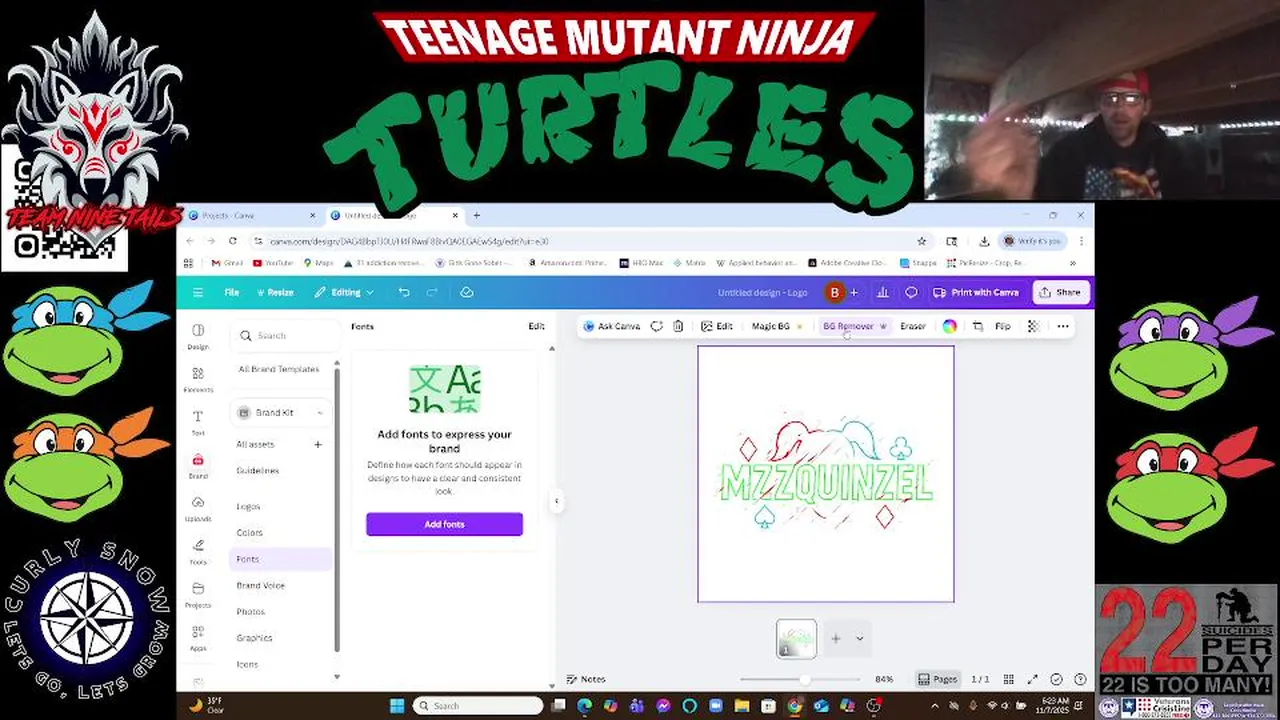Open the File menu

point(231,292)
